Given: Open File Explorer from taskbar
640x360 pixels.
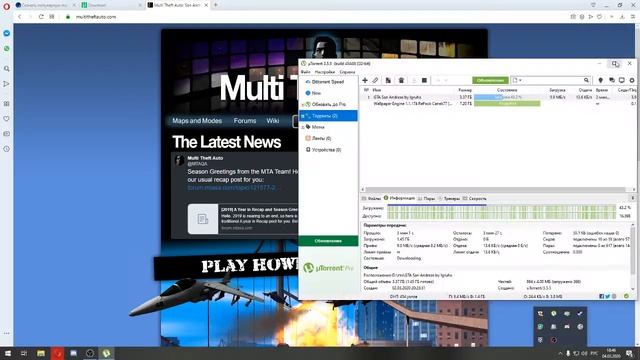Looking at the screenshot, I should (x=41, y=353).
